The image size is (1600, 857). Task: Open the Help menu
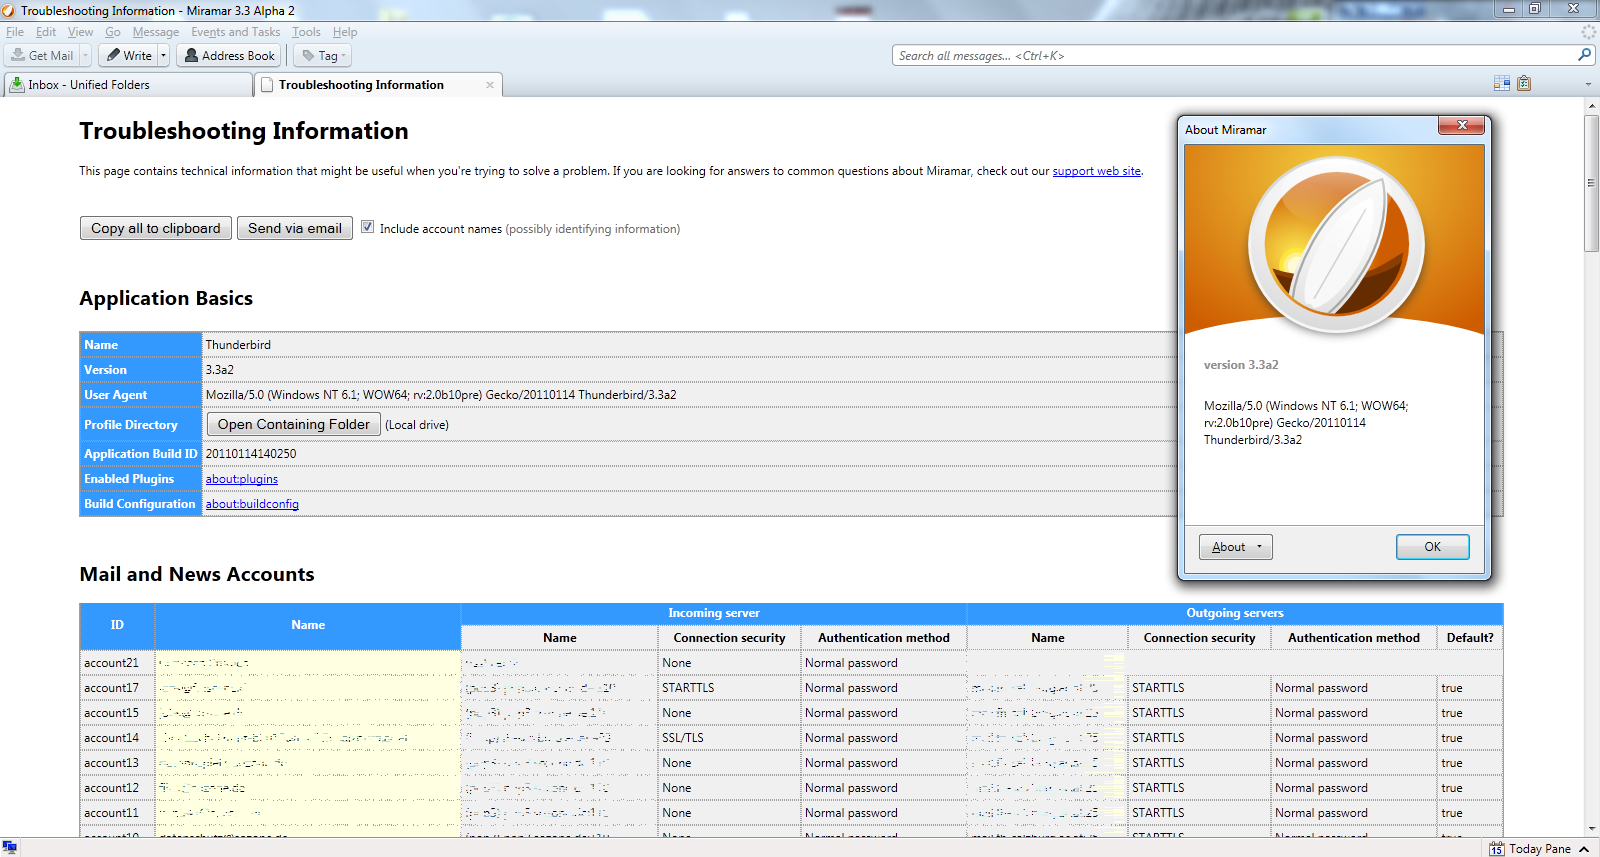[x=345, y=32]
